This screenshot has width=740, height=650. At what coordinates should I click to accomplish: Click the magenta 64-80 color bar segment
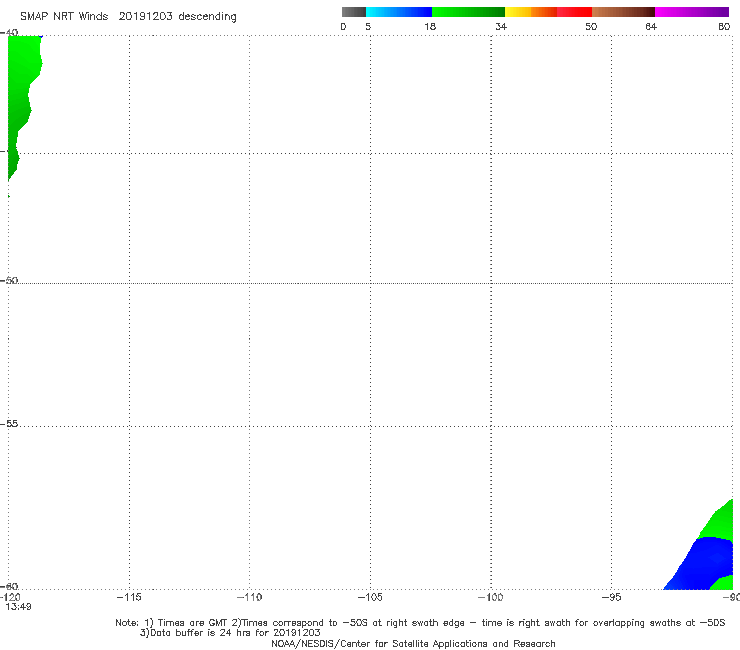[692, 12]
